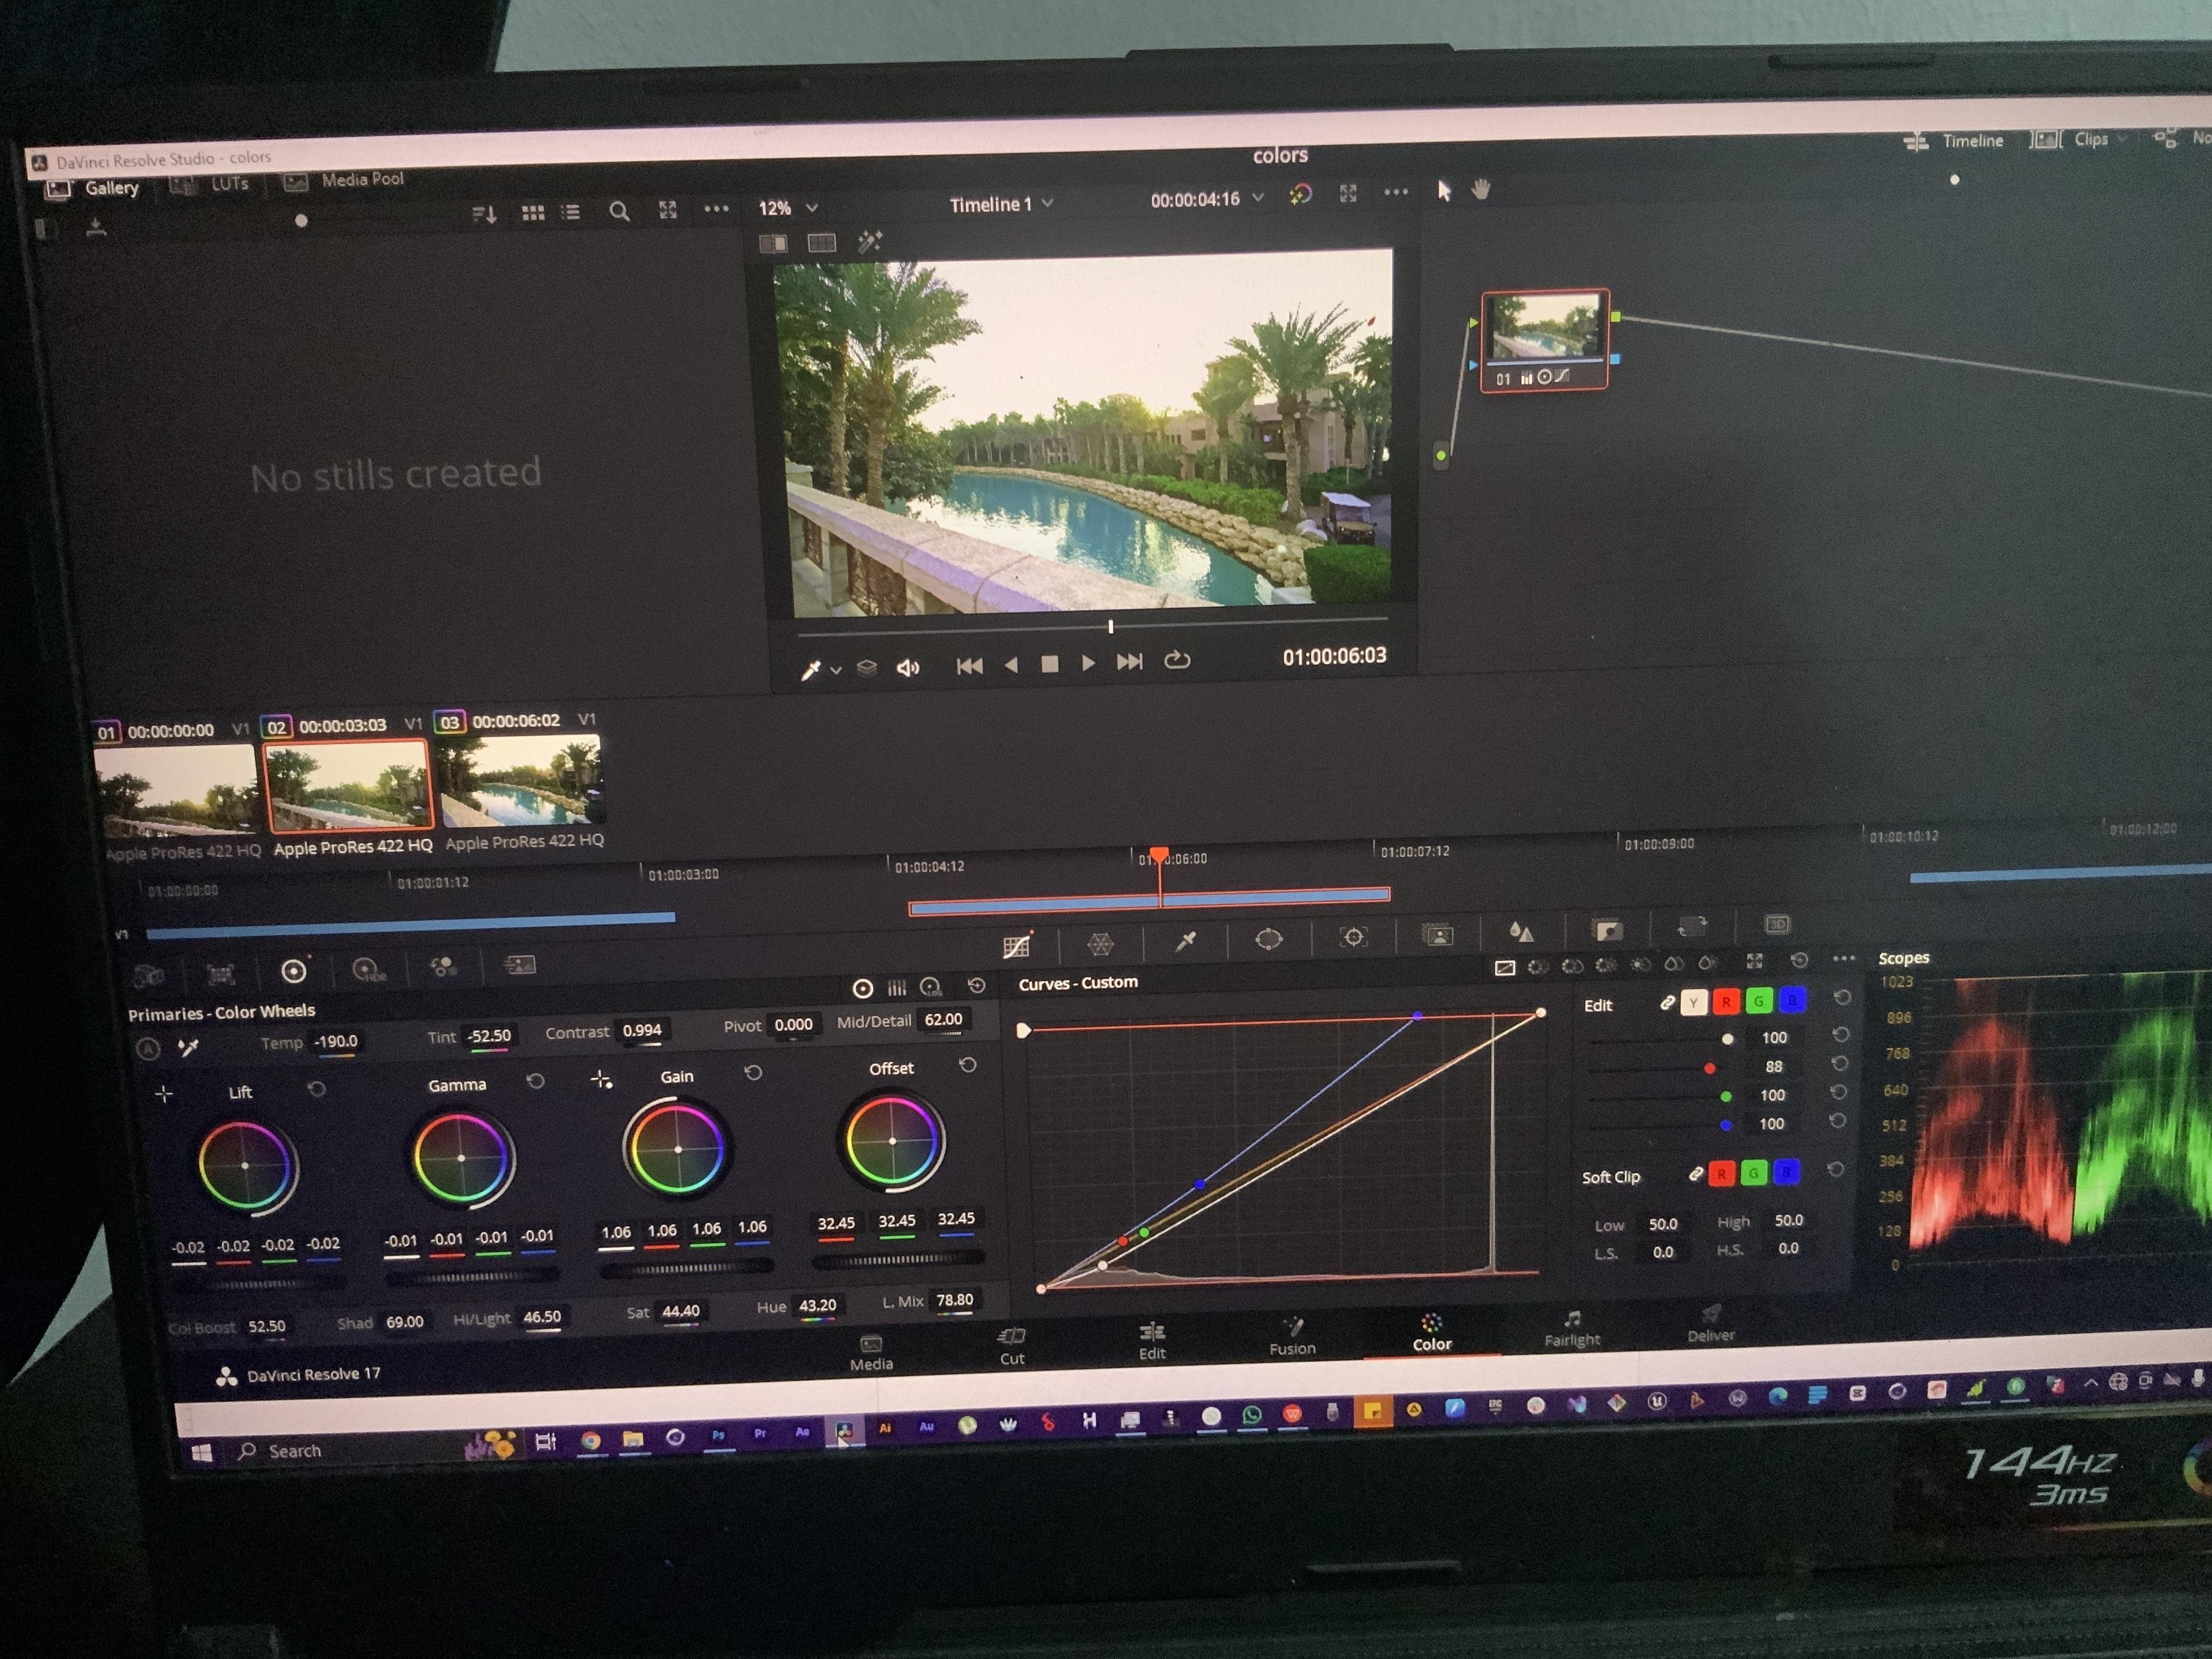Adjust the Gain master wheel slider
The width and height of the screenshot is (2212, 1659).
686,1268
